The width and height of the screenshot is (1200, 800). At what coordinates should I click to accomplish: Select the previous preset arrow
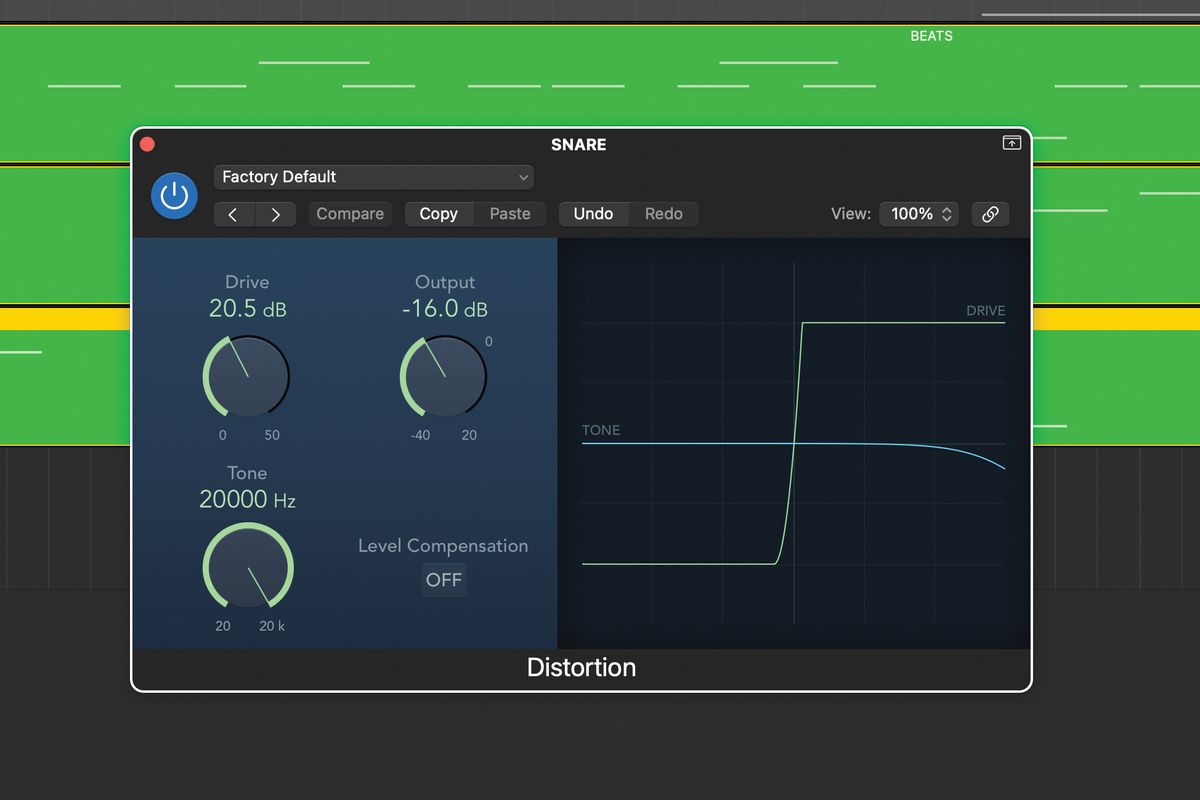pos(233,214)
